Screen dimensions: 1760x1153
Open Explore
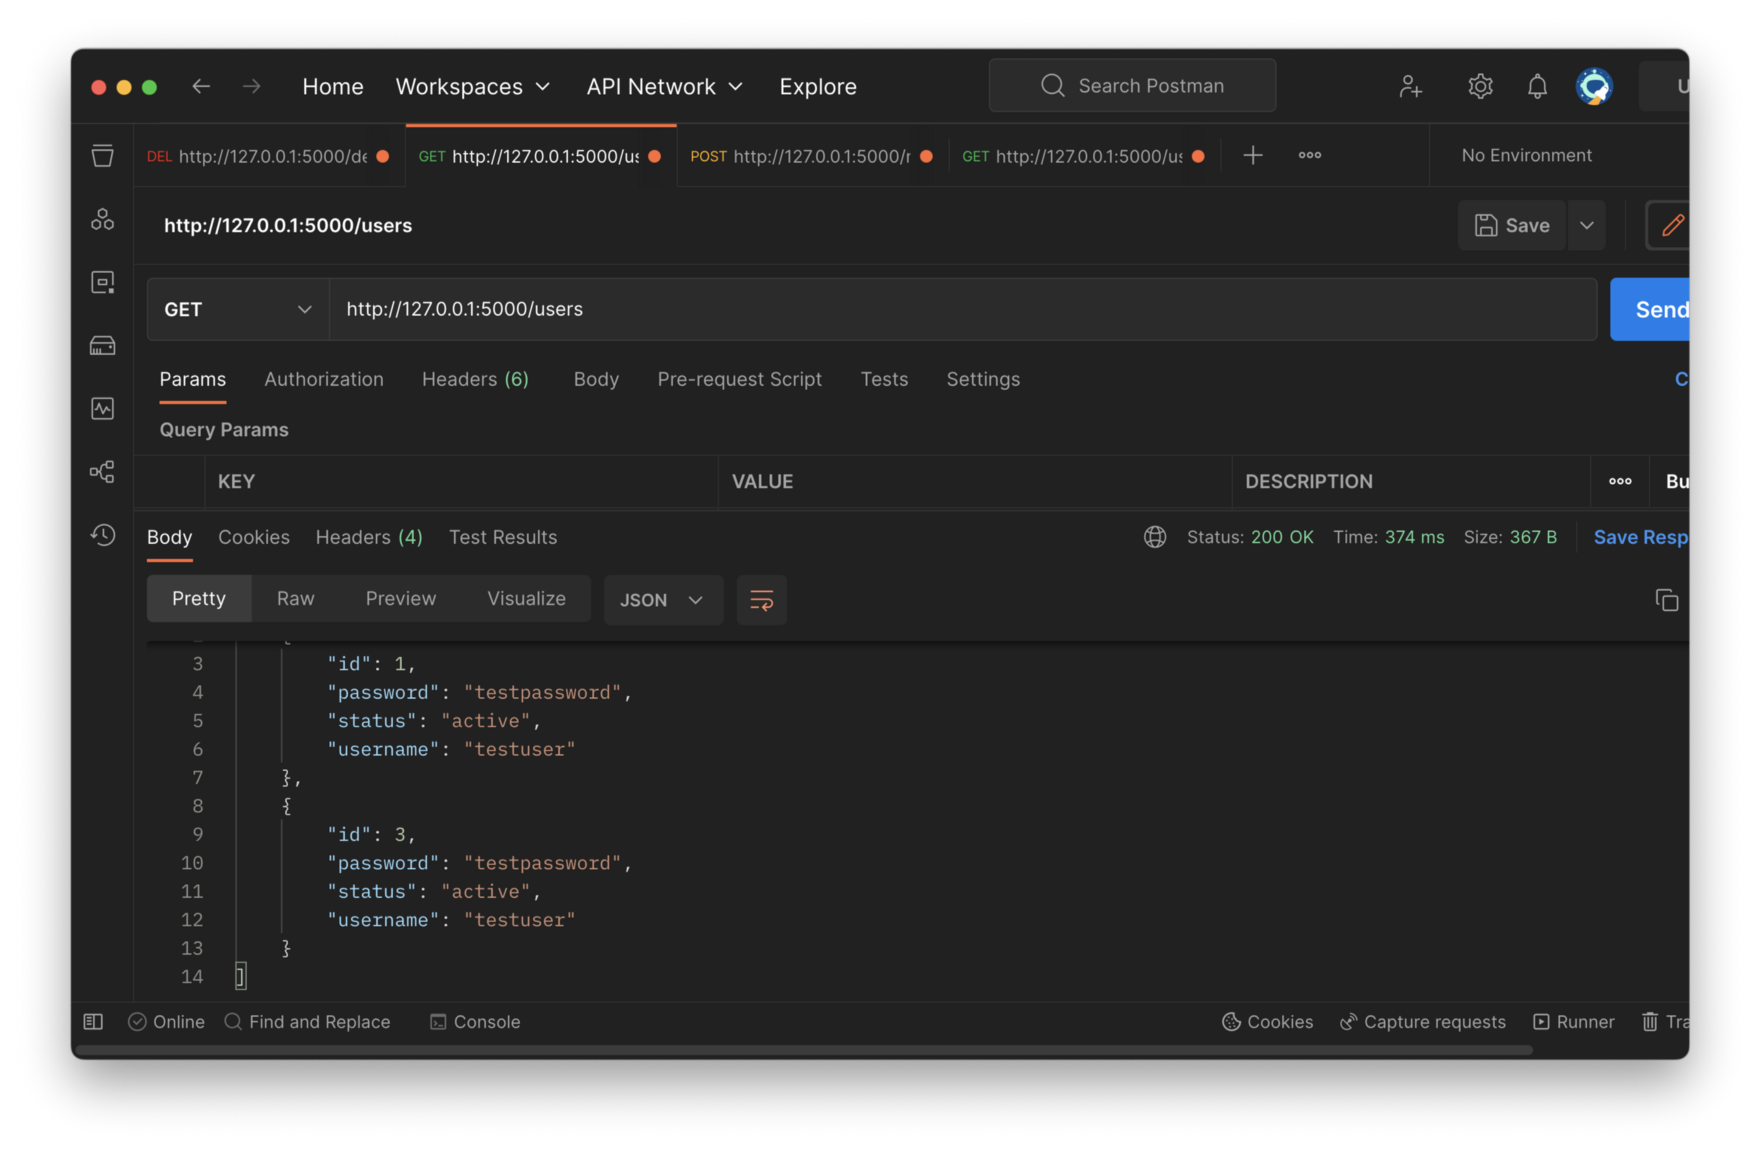818,86
